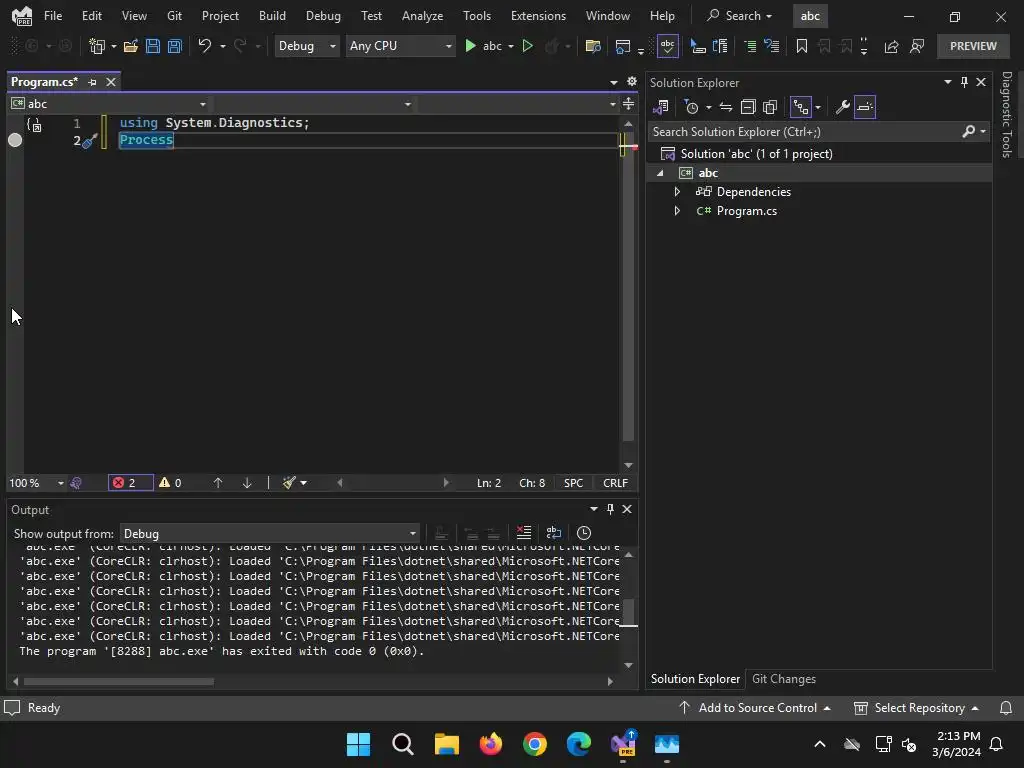
Task: Toggle auto-hide pin on Output panel
Action: click(610, 509)
